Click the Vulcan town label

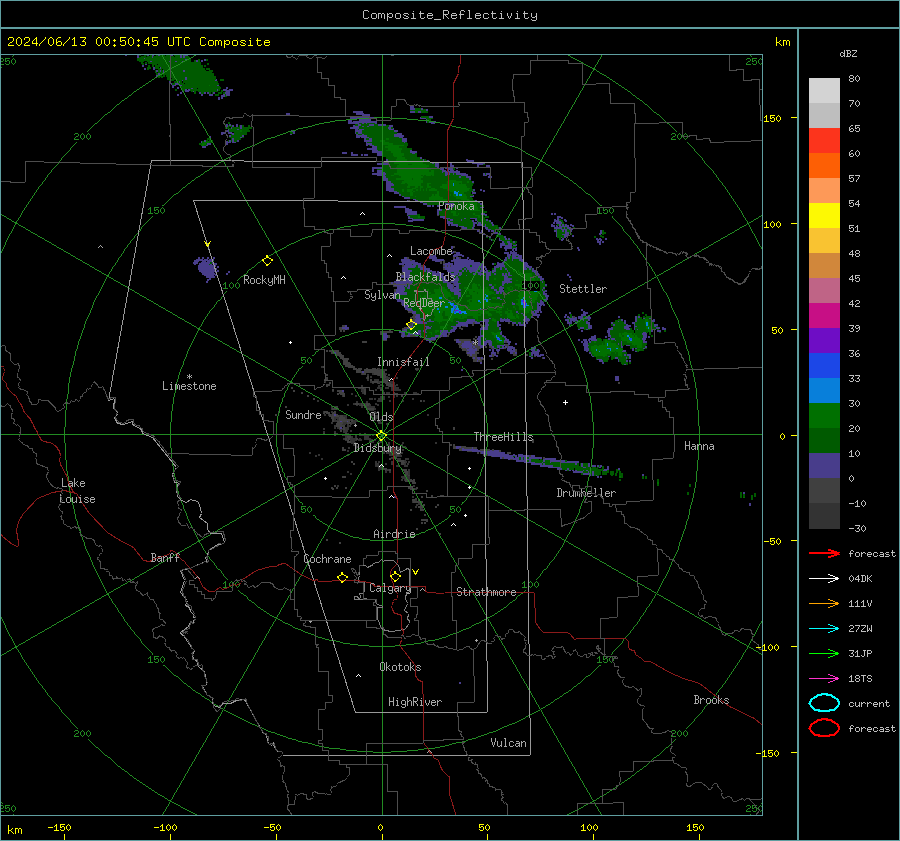tap(508, 743)
